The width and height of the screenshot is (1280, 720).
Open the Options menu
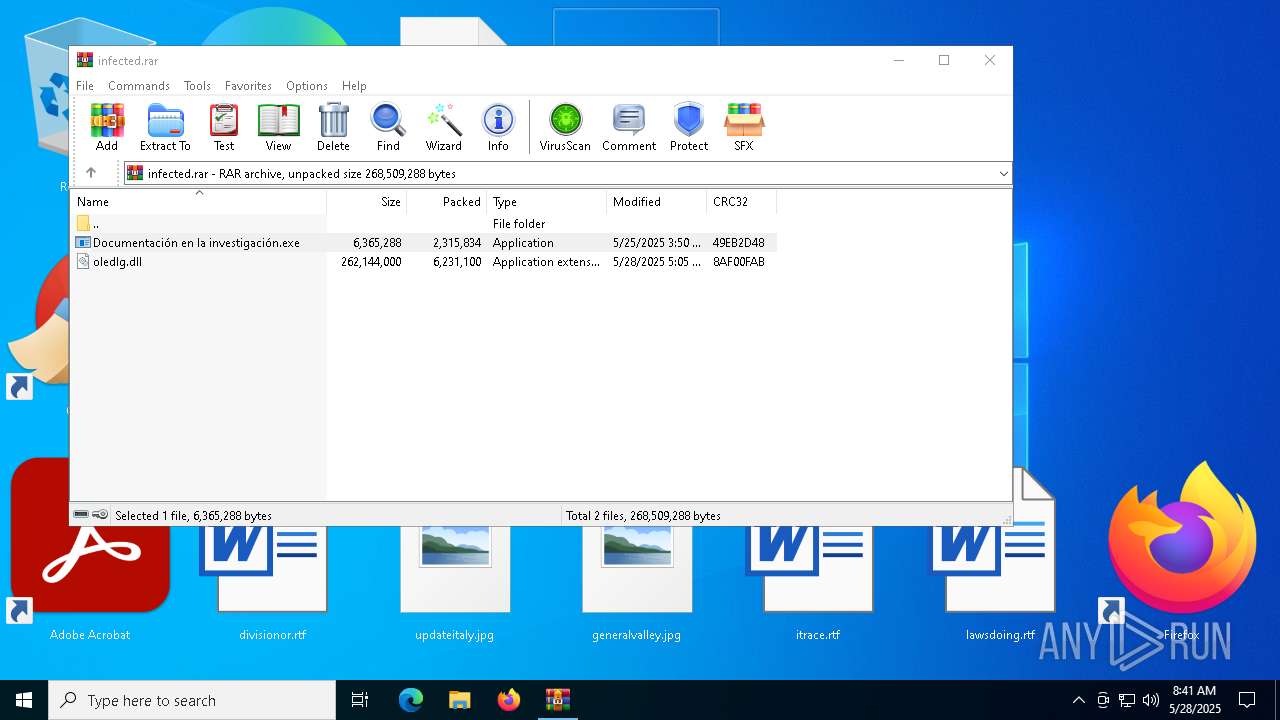(307, 86)
